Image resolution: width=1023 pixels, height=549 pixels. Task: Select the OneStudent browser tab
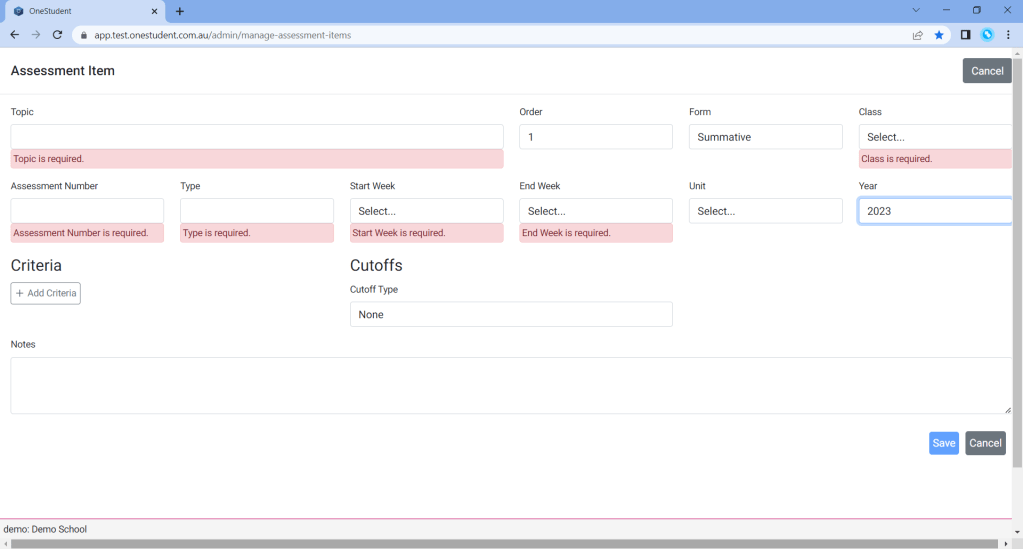pyautogui.click(x=80, y=11)
